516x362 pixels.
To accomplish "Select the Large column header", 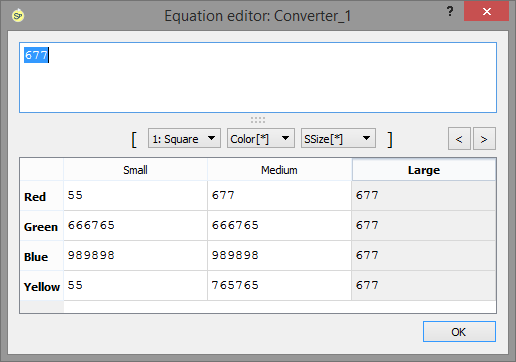I will [x=424, y=170].
